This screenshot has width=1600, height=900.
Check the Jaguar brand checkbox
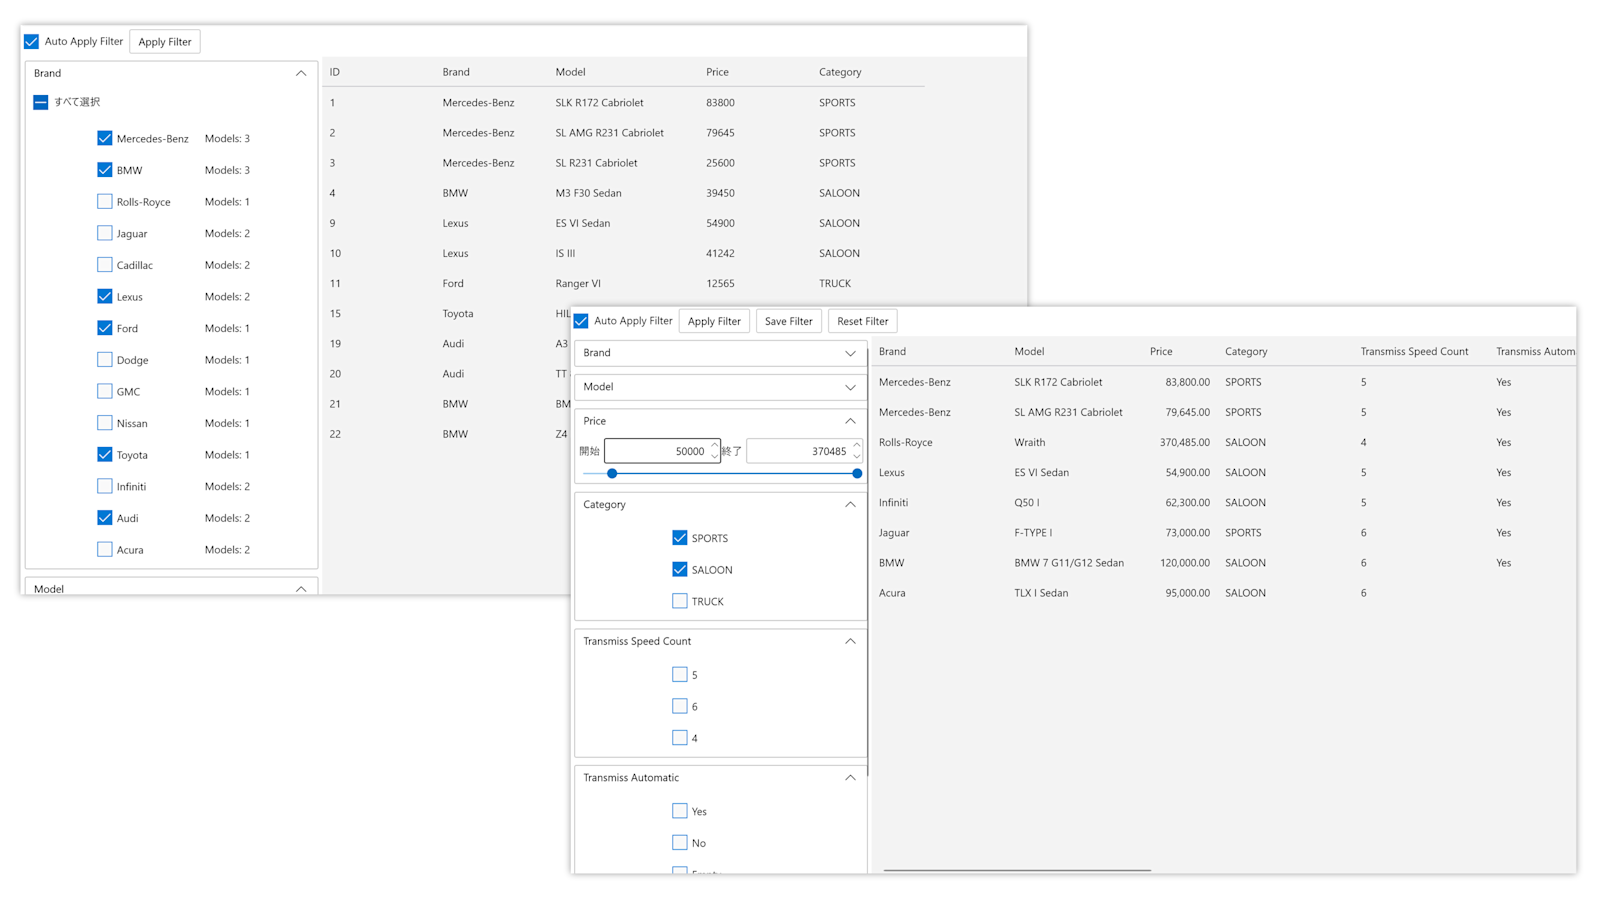(105, 233)
